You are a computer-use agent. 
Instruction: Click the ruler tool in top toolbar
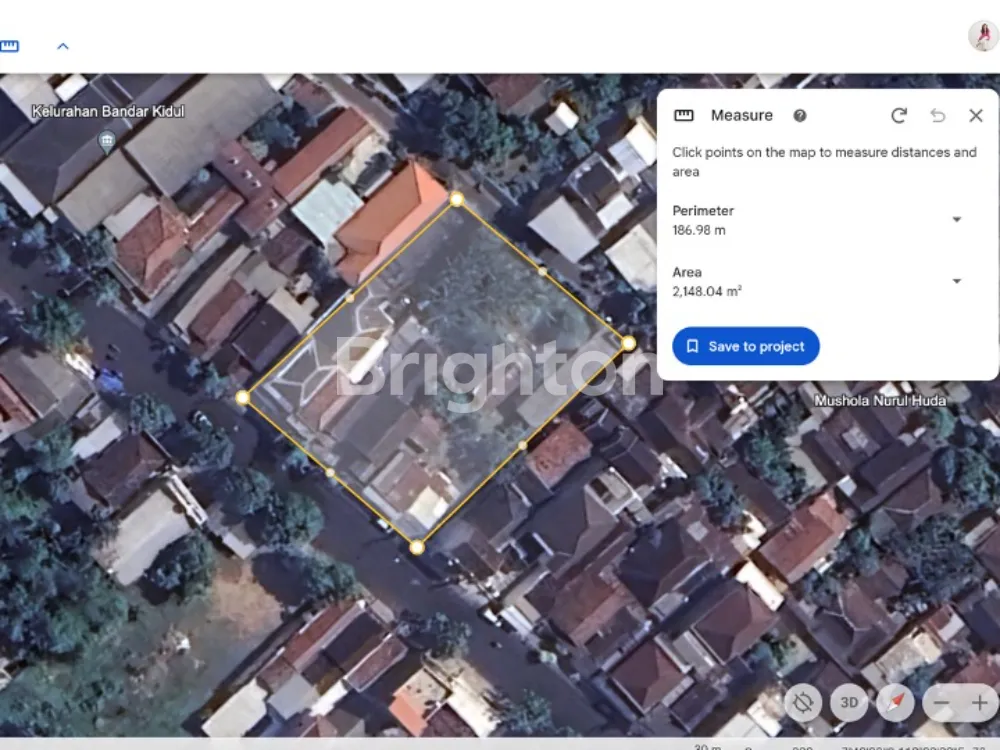[9, 46]
